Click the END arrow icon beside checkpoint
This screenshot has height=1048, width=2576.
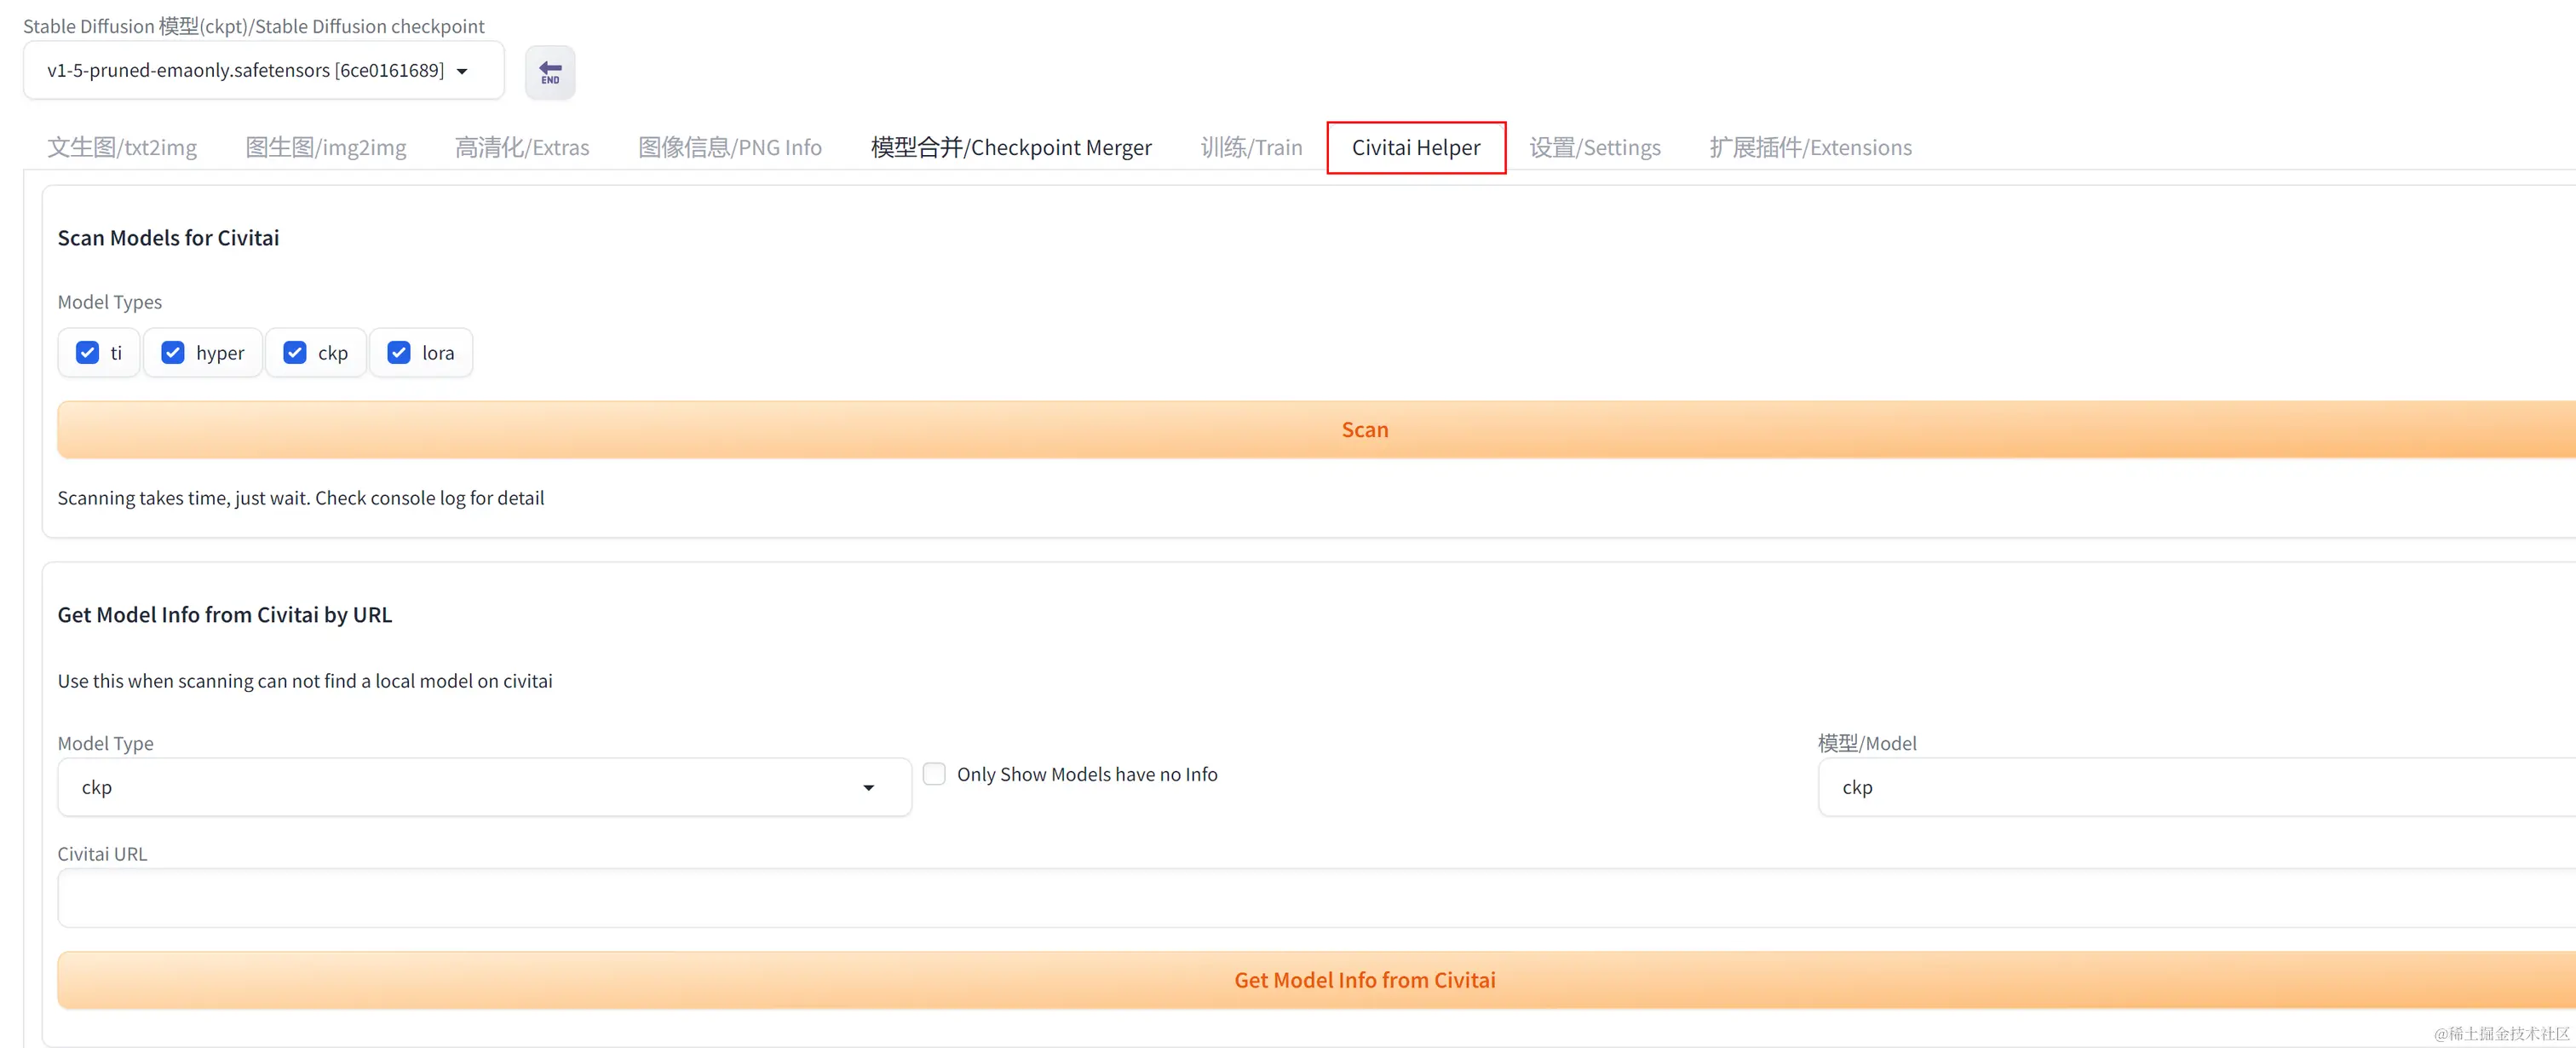click(550, 72)
